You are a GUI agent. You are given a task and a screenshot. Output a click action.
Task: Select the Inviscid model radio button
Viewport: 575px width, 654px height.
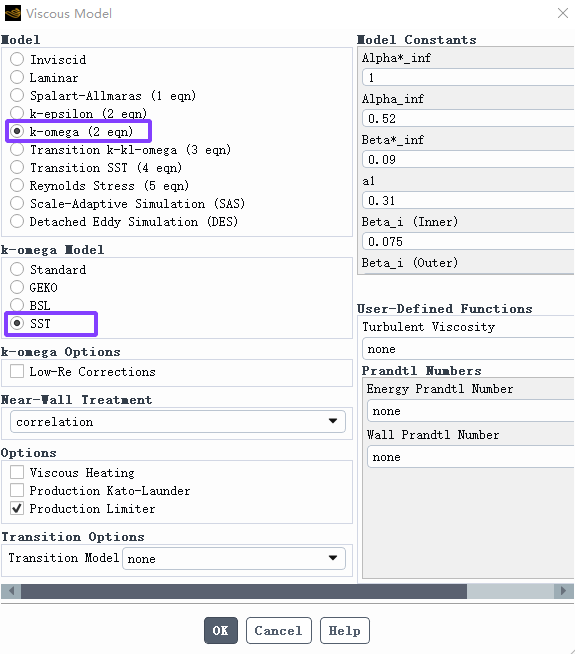(17, 59)
